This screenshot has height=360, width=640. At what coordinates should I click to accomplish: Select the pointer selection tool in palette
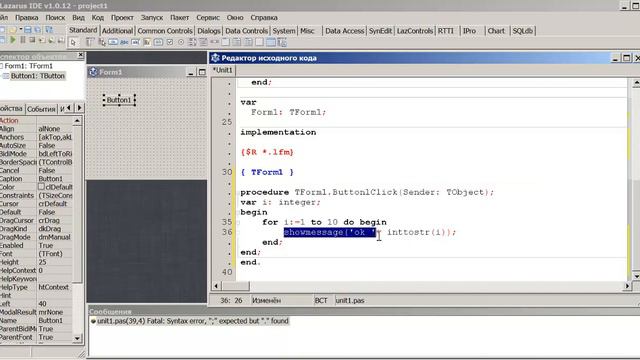click(73, 42)
